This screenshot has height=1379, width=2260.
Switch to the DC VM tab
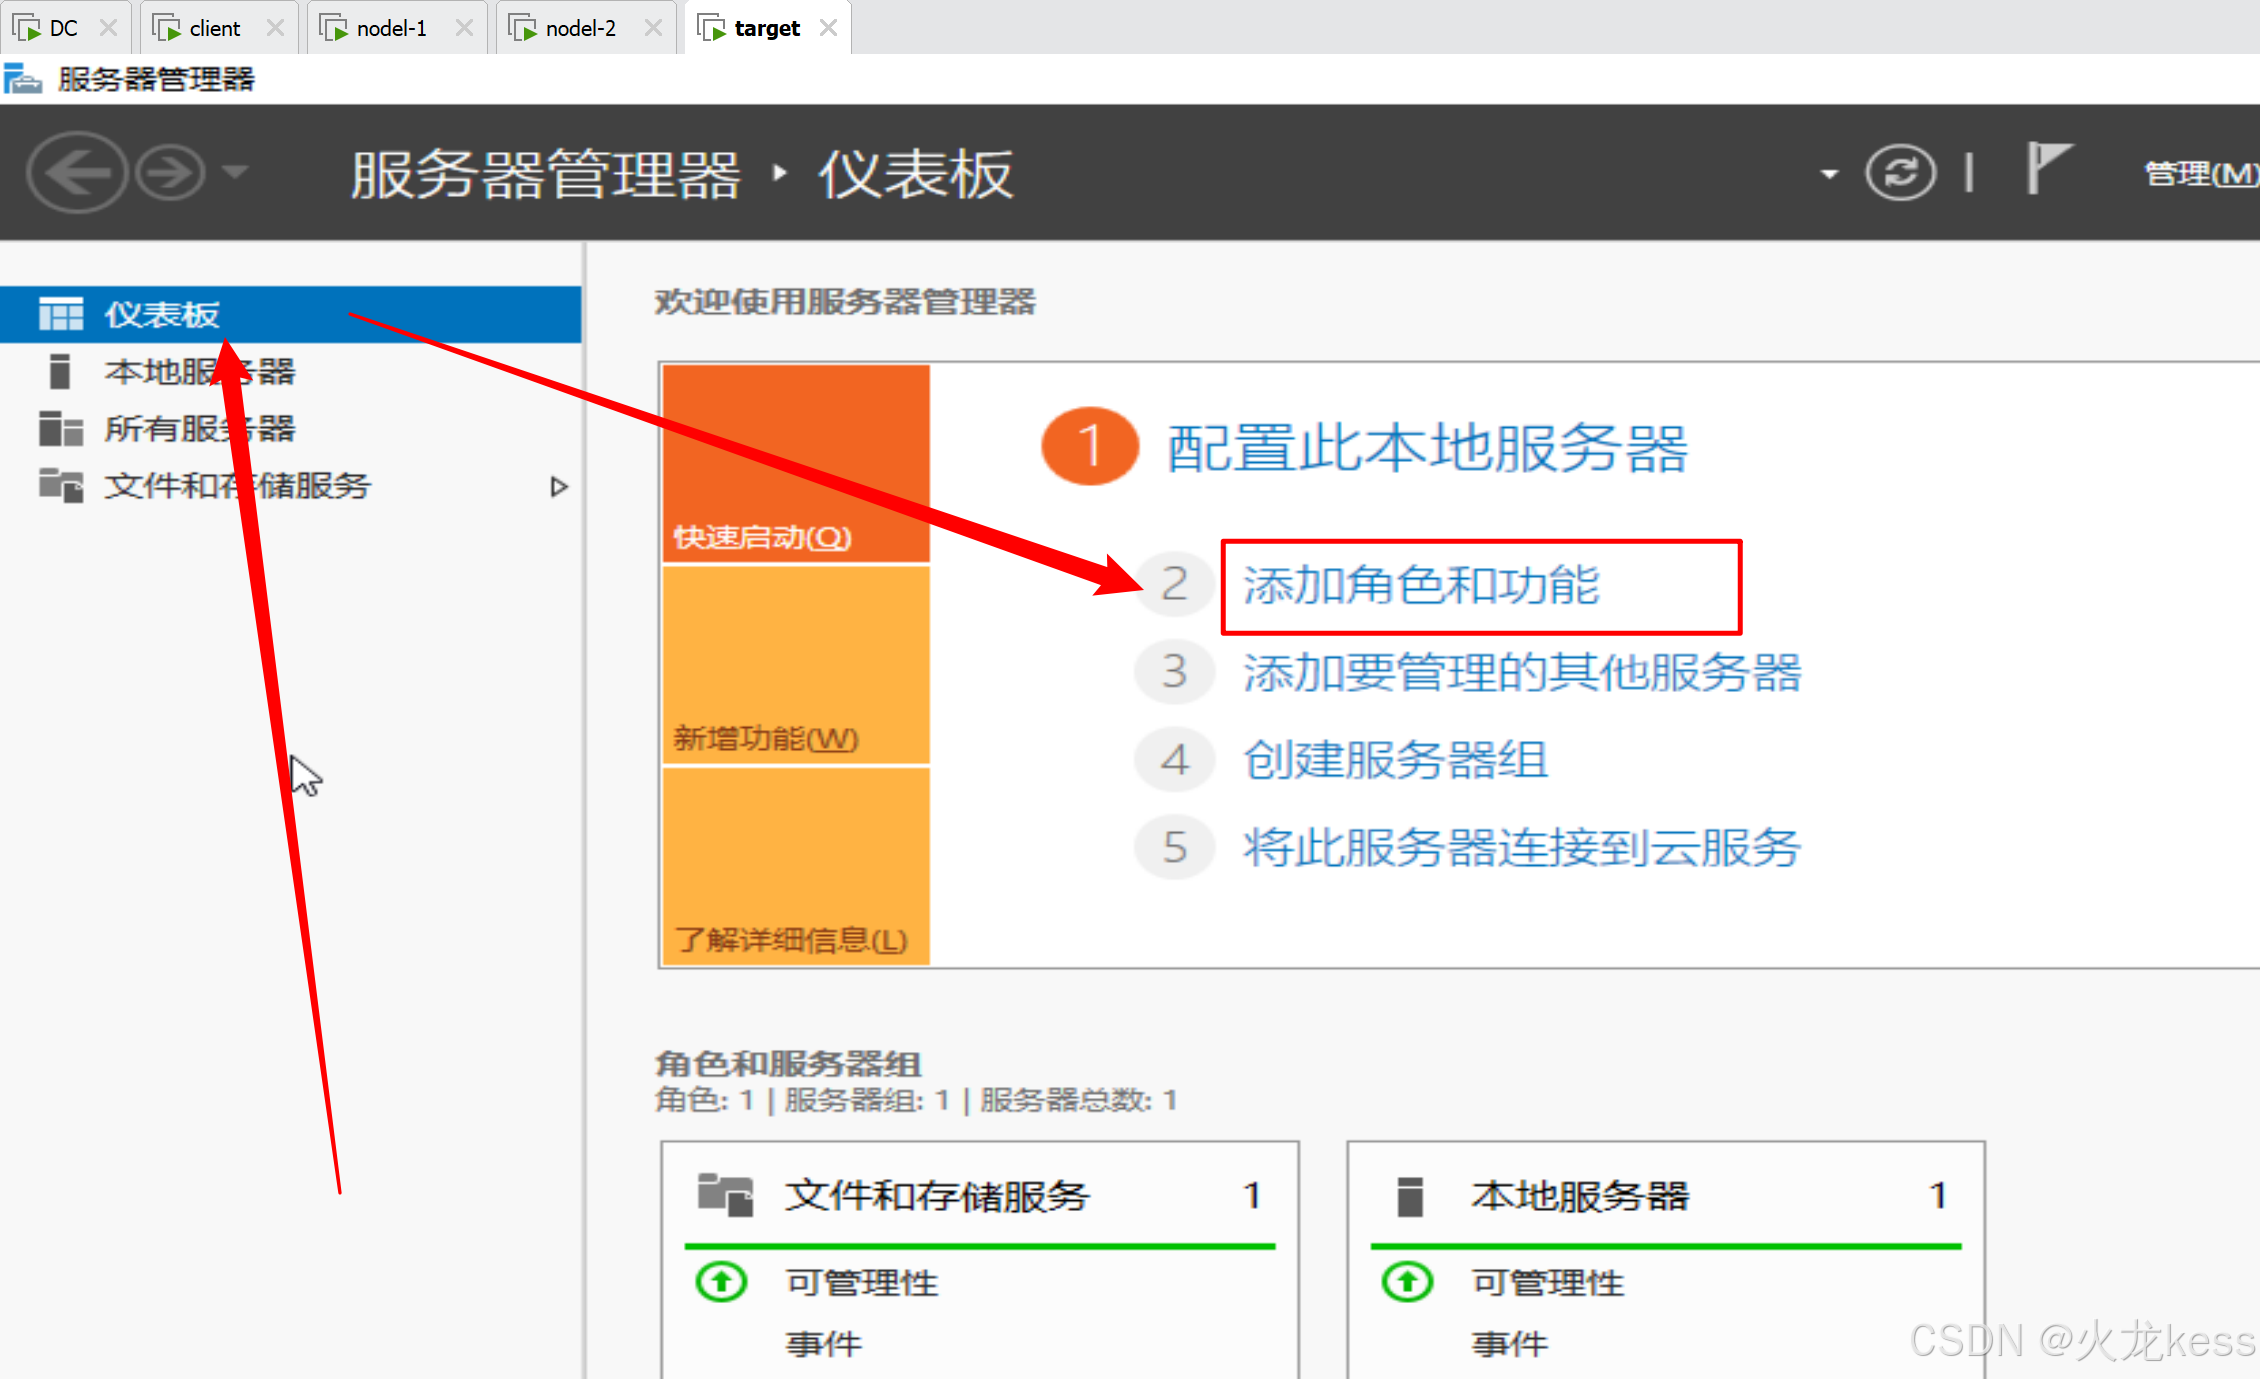tap(62, 28)
